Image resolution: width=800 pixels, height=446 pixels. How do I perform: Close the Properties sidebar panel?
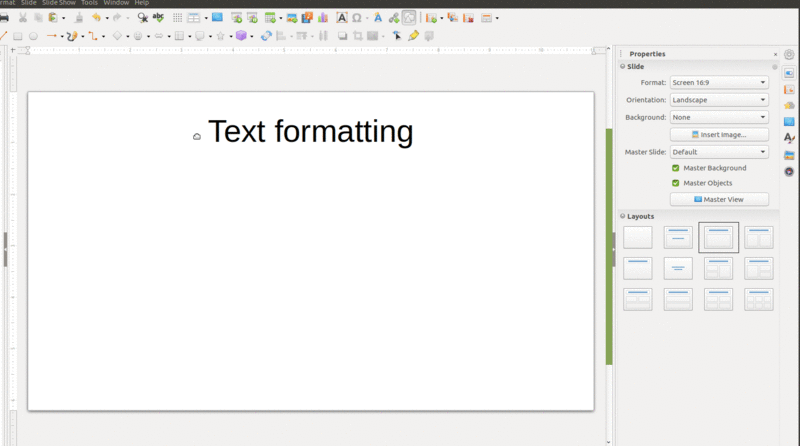[x=776, y=54]
